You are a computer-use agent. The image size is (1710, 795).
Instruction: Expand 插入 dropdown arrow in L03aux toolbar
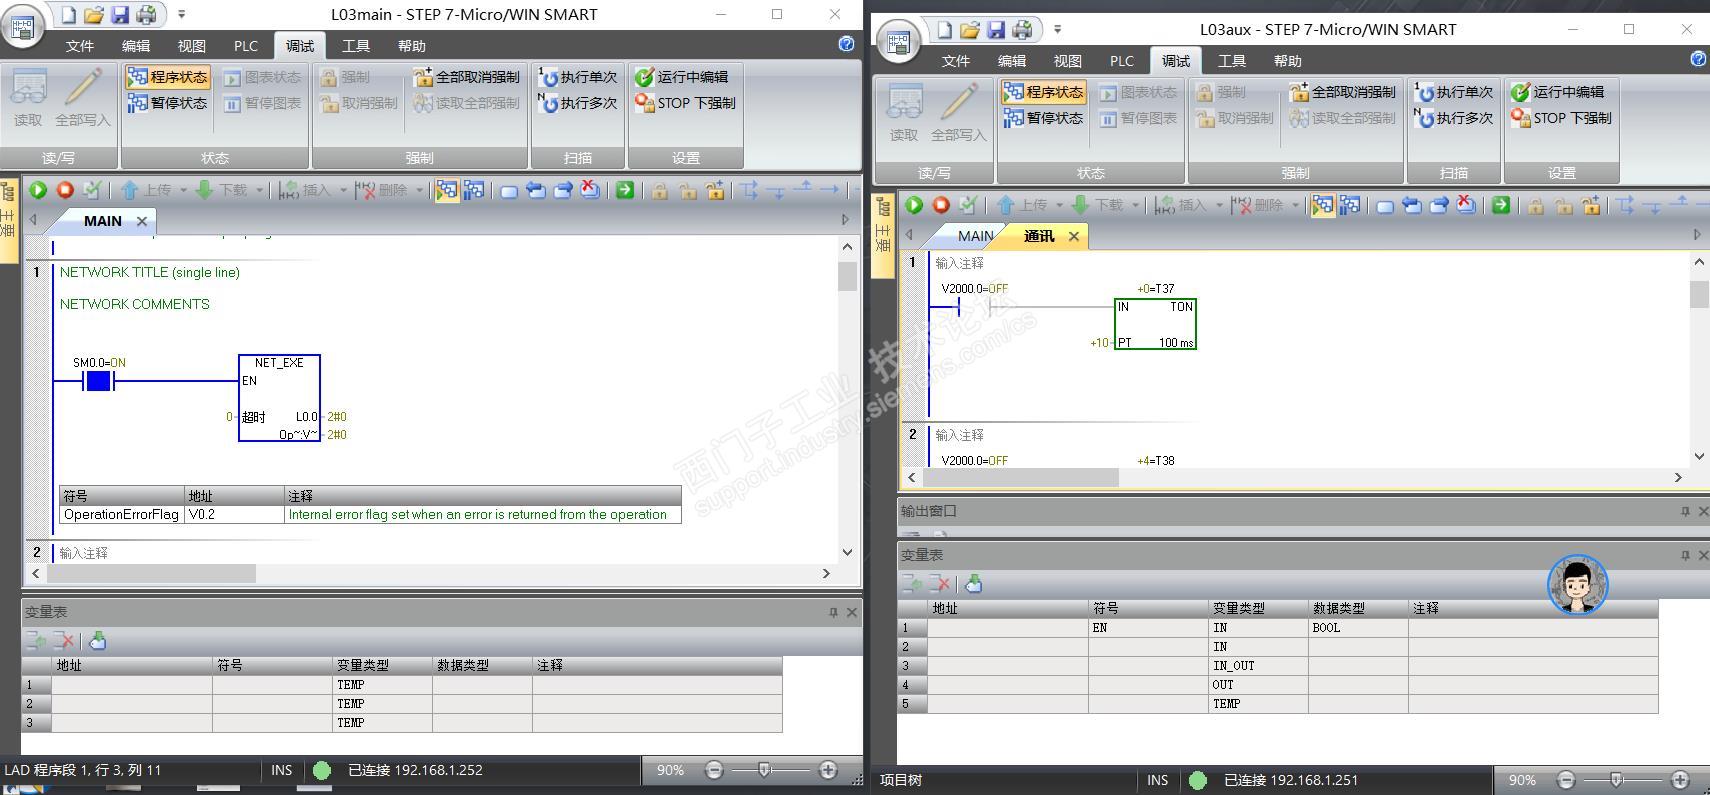tap(1219, 205)
